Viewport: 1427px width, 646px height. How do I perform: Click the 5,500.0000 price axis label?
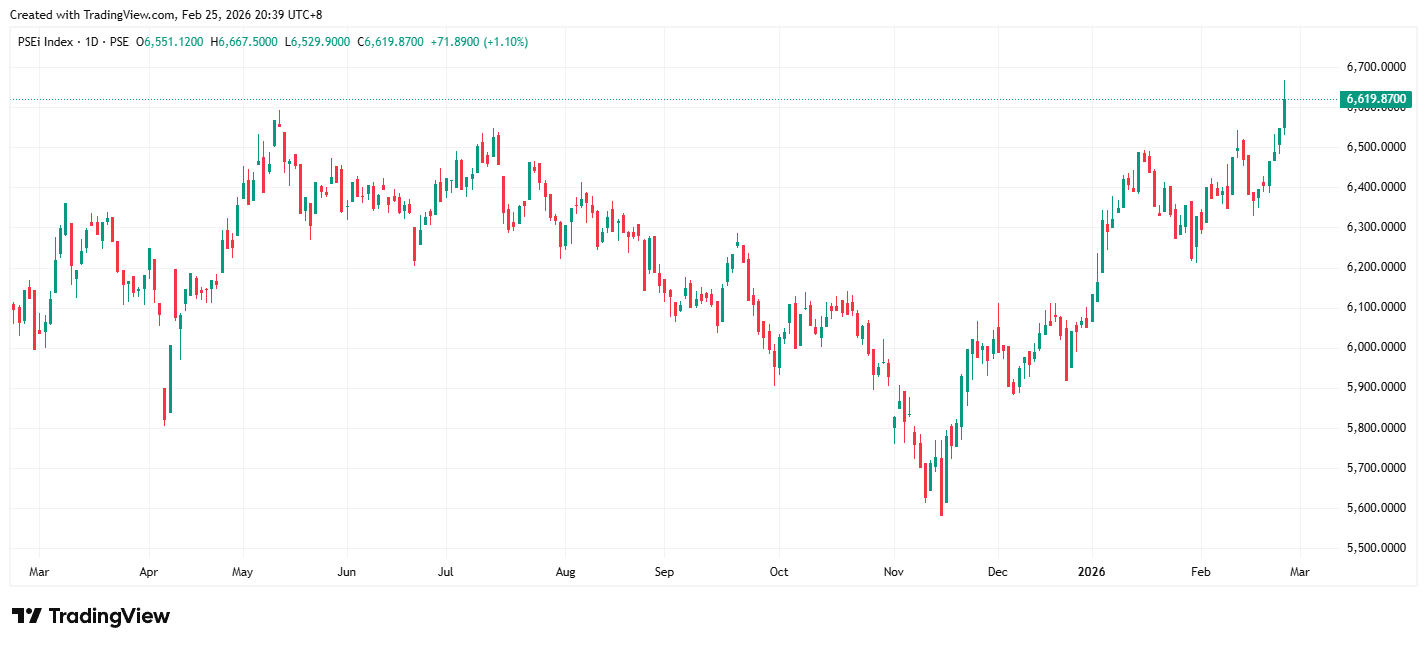[x=1376, y=548]
